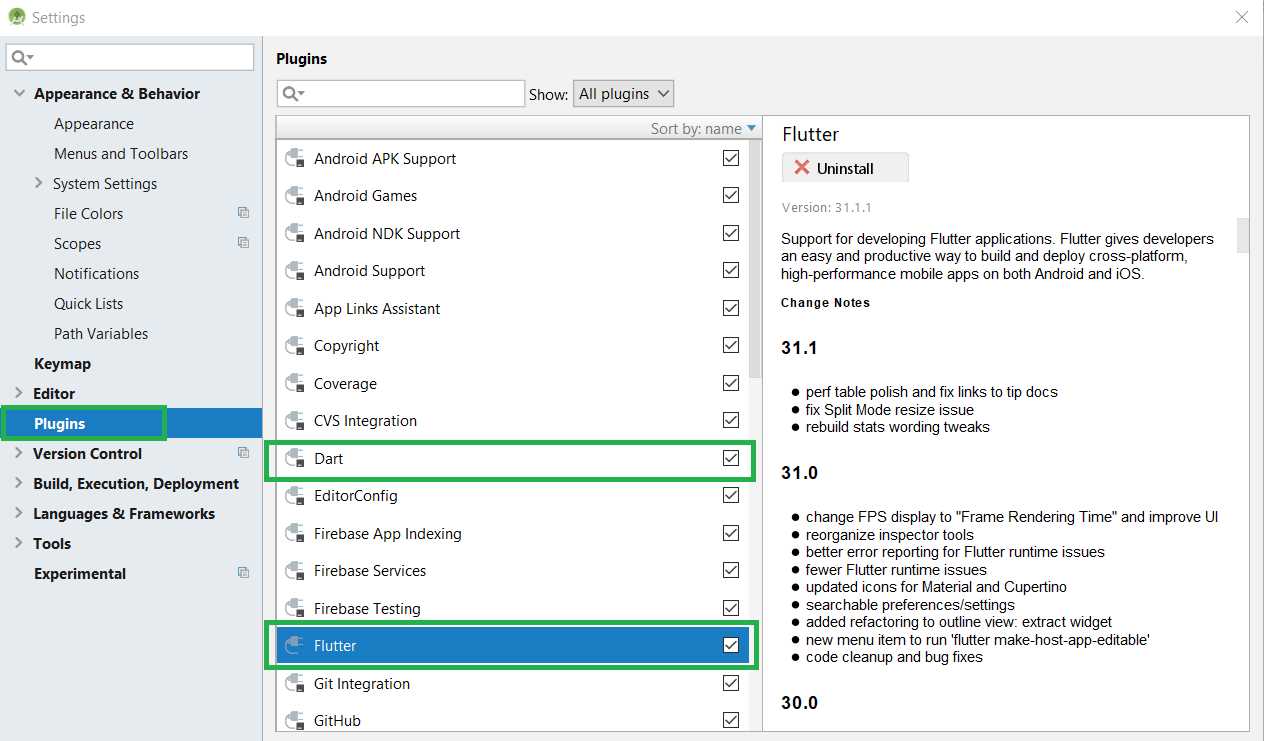Click the Uninstall button for Flutter

point(845,167)
